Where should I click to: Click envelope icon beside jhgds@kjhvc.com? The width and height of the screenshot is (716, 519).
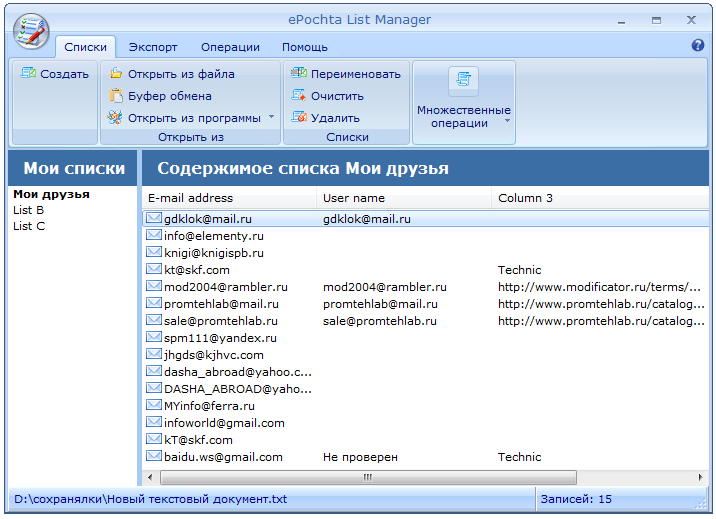click(x=153, y=354)
